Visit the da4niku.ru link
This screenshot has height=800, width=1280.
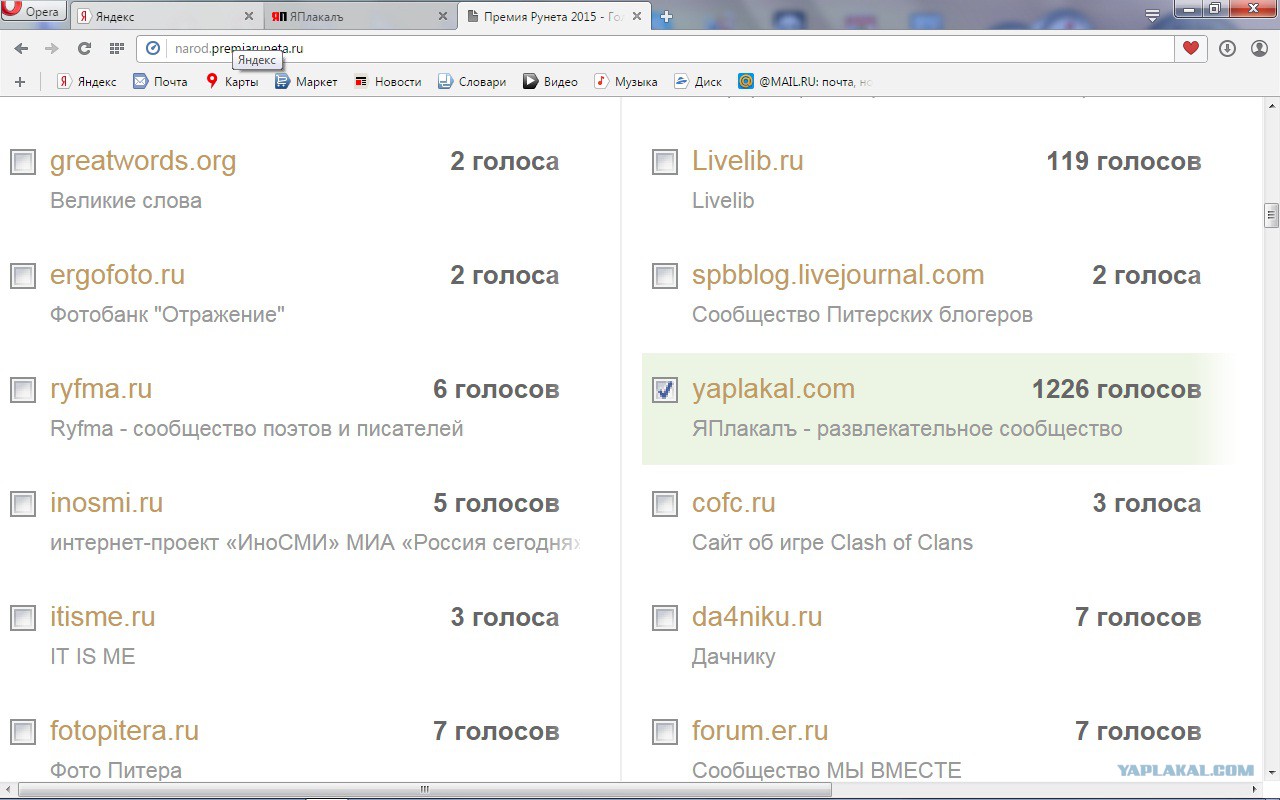click(757, 617)
